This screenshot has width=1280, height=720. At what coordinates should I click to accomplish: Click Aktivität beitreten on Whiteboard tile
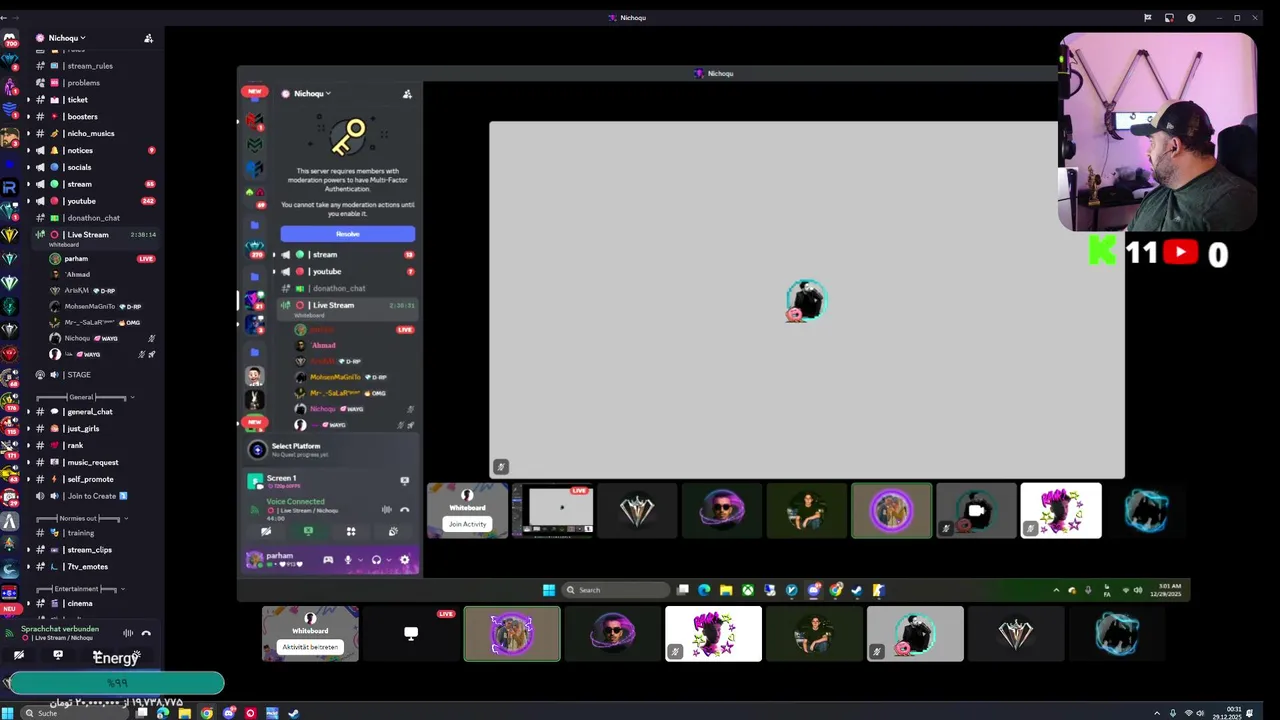tap(310, 647)
